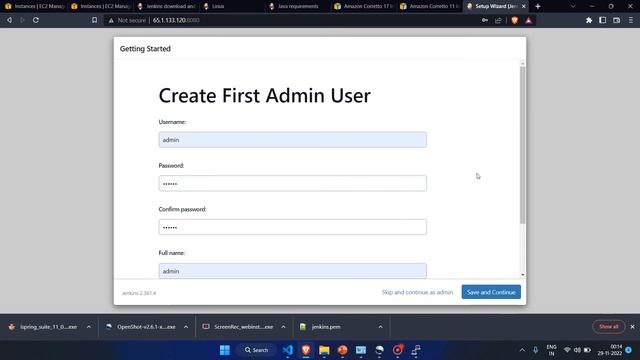The height and width of the screenshot is (360, 640).
Task: Open the red screen recorder taskbar icon
Action: point(398,350)
